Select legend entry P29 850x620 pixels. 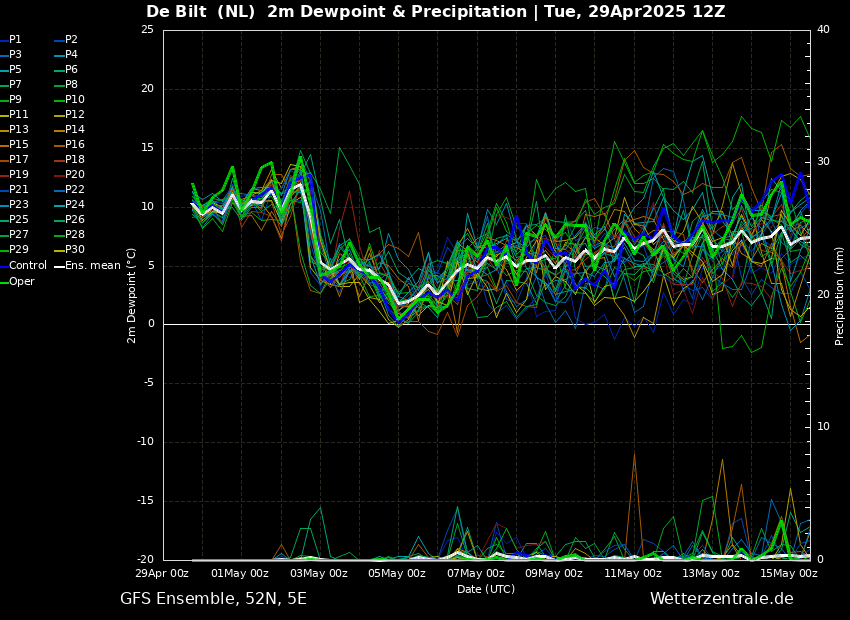[14, 249]
